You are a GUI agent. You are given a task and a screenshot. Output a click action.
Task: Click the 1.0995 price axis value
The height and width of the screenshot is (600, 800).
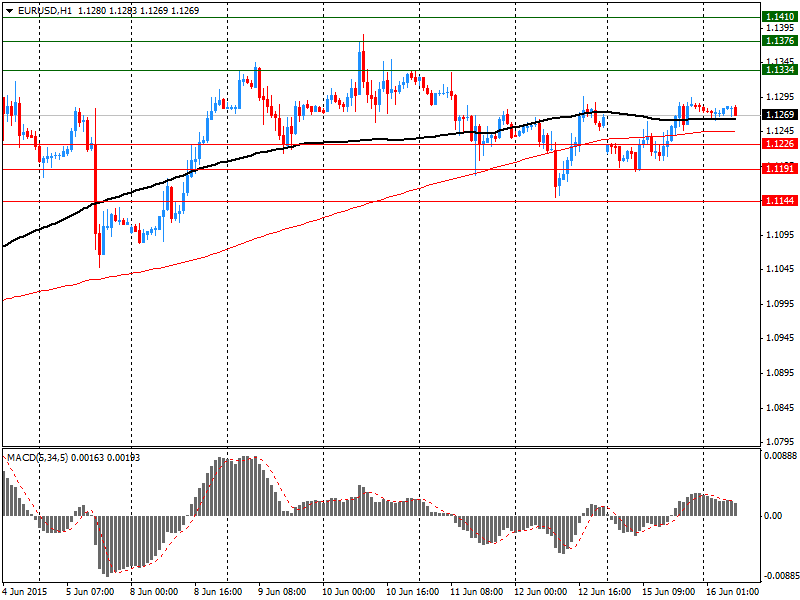coord(781,304)
